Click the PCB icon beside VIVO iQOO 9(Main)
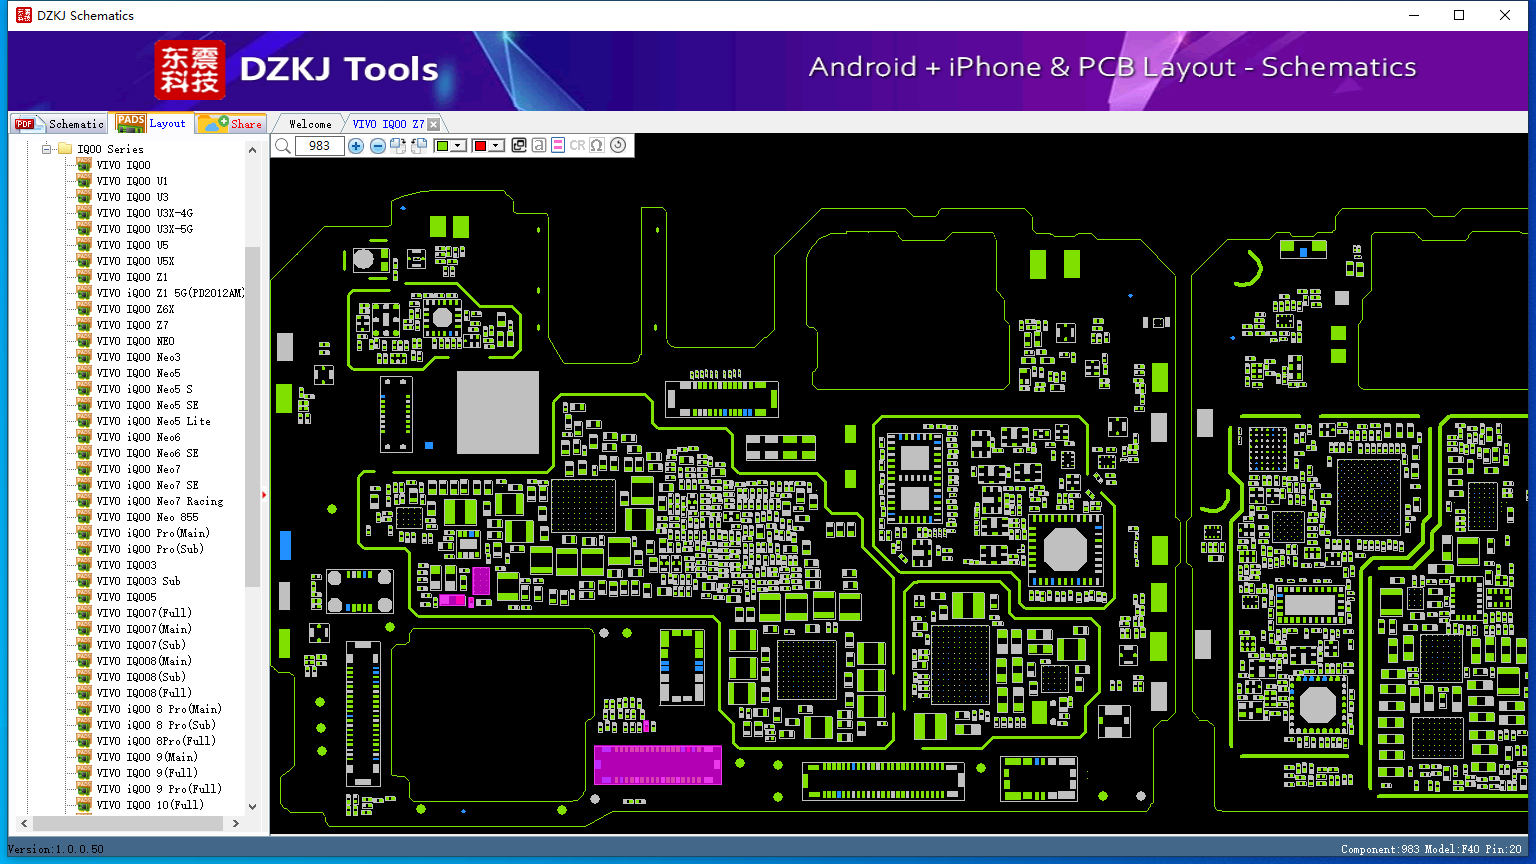Image resolution: width=1536 pixels, height=864 pixels. [x=84, y=757]
